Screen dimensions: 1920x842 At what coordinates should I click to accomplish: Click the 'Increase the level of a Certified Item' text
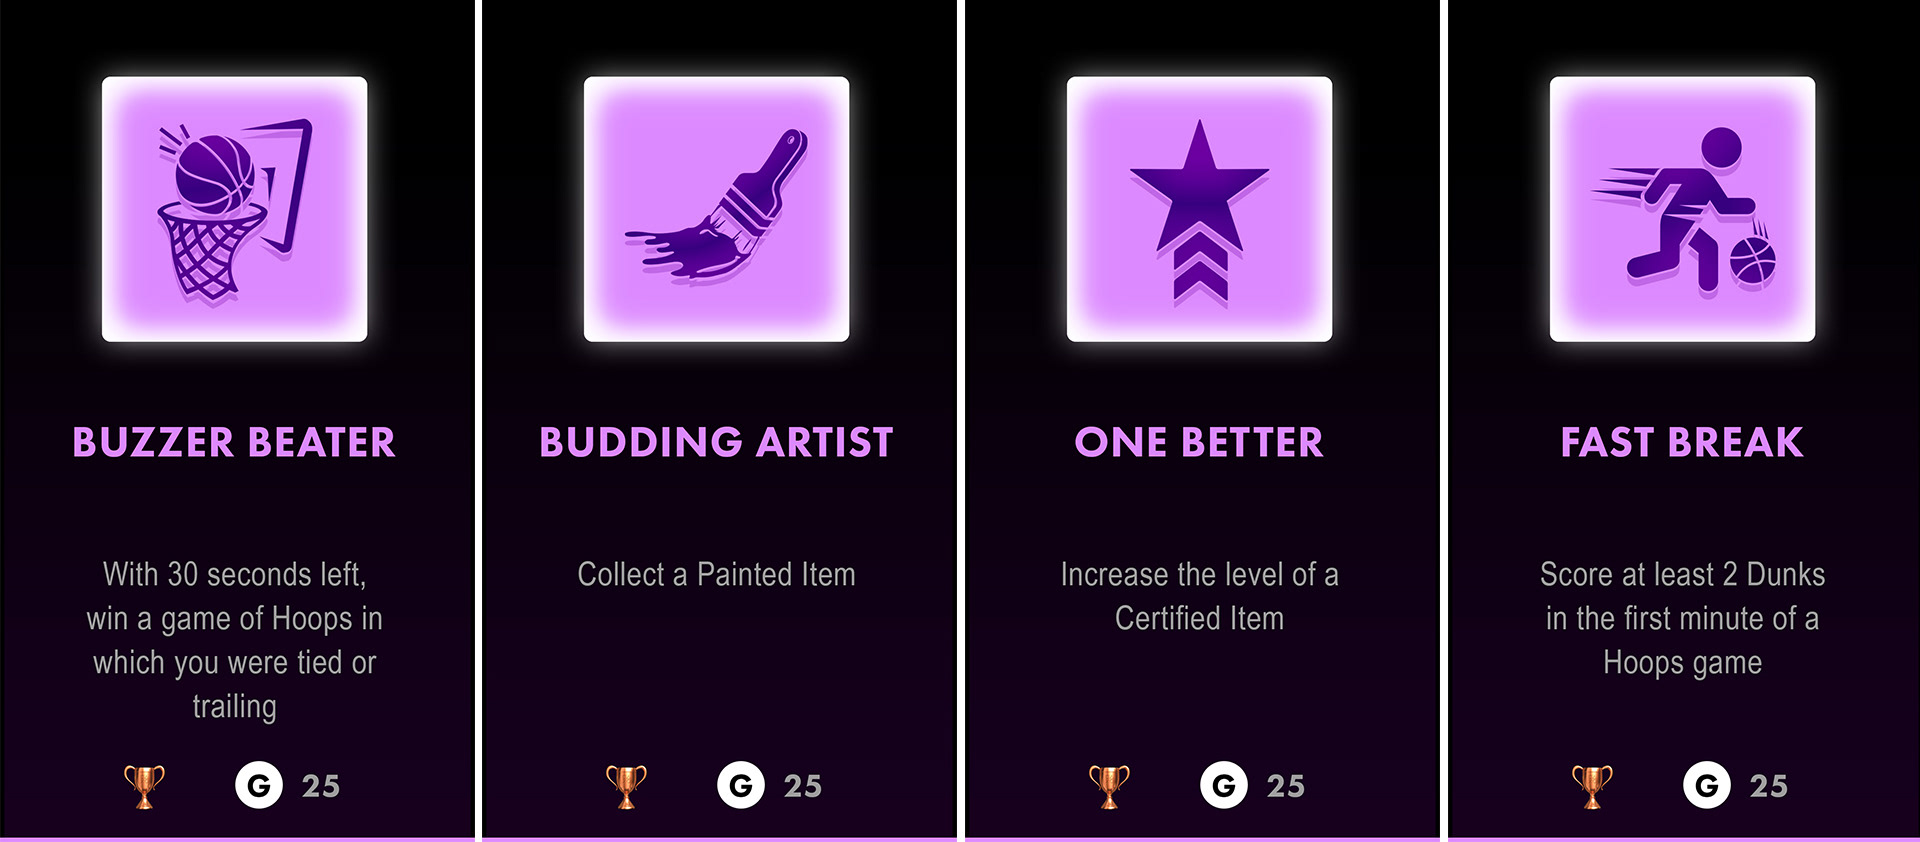[x=1199, y=596]
